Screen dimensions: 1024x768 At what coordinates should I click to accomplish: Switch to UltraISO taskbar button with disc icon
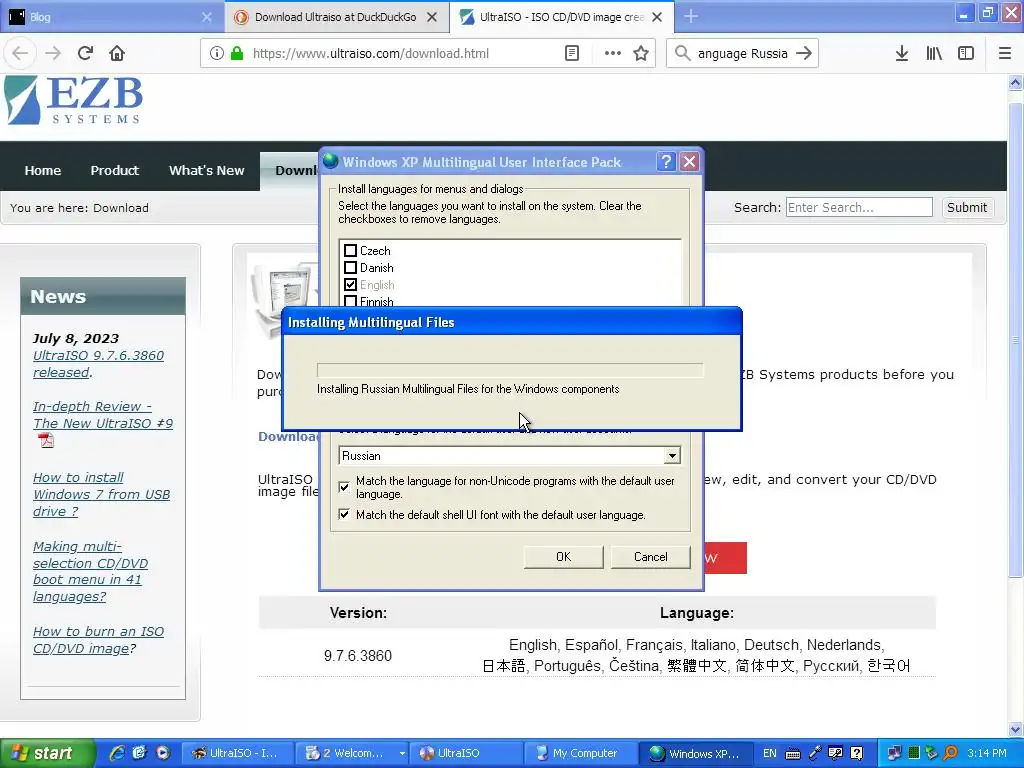[x=466, y=753]
